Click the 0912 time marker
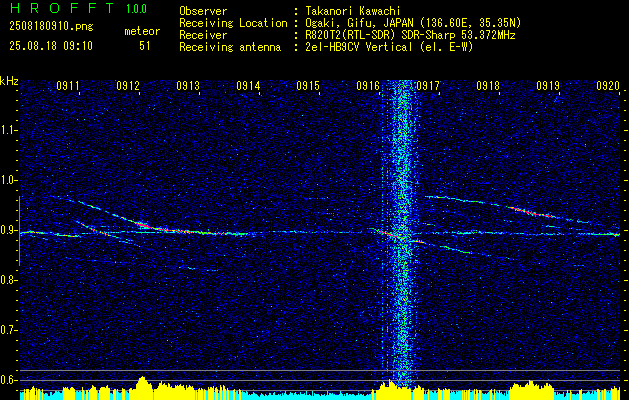 coord(128,85)
